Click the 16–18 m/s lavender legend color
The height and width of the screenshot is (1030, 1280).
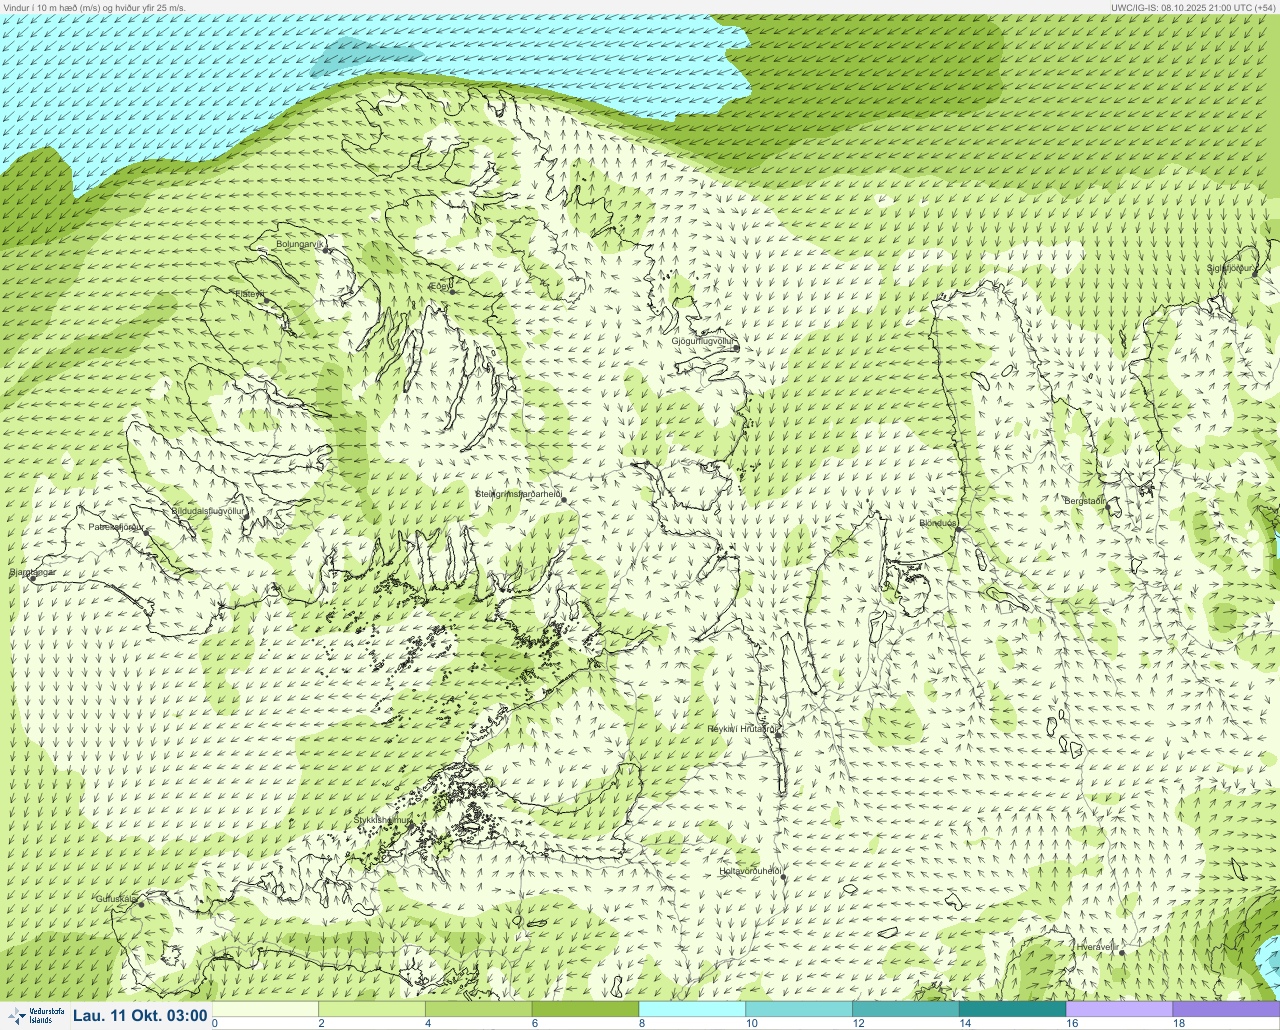[x=1119, y=1009]
